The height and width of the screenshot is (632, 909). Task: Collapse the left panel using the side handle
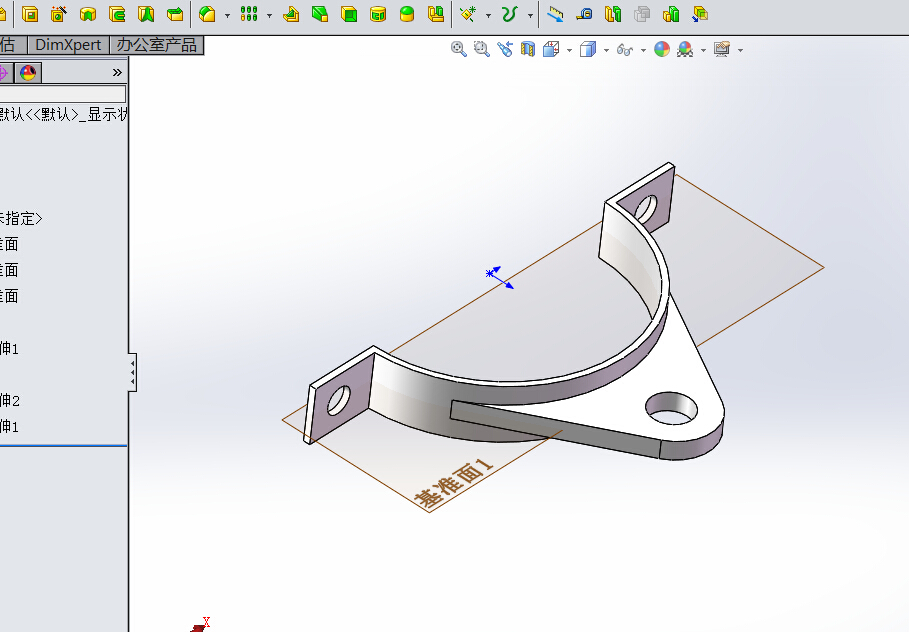[133, 372]
